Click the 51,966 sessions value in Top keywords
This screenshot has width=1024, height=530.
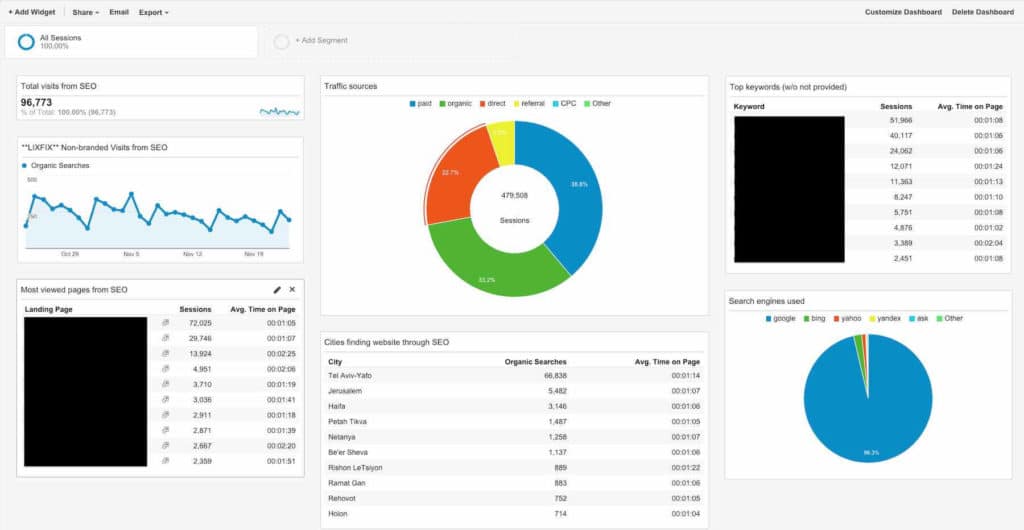point(901,121)
